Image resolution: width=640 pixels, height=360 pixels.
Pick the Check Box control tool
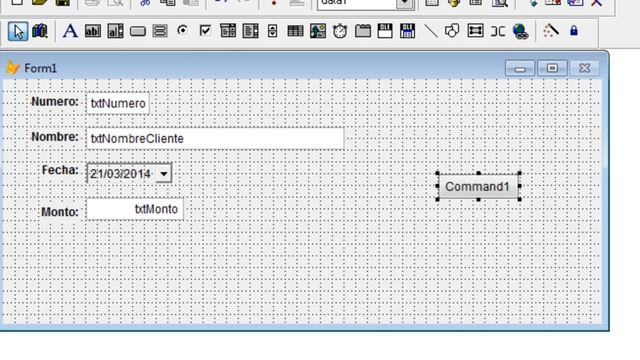[205, 31]
